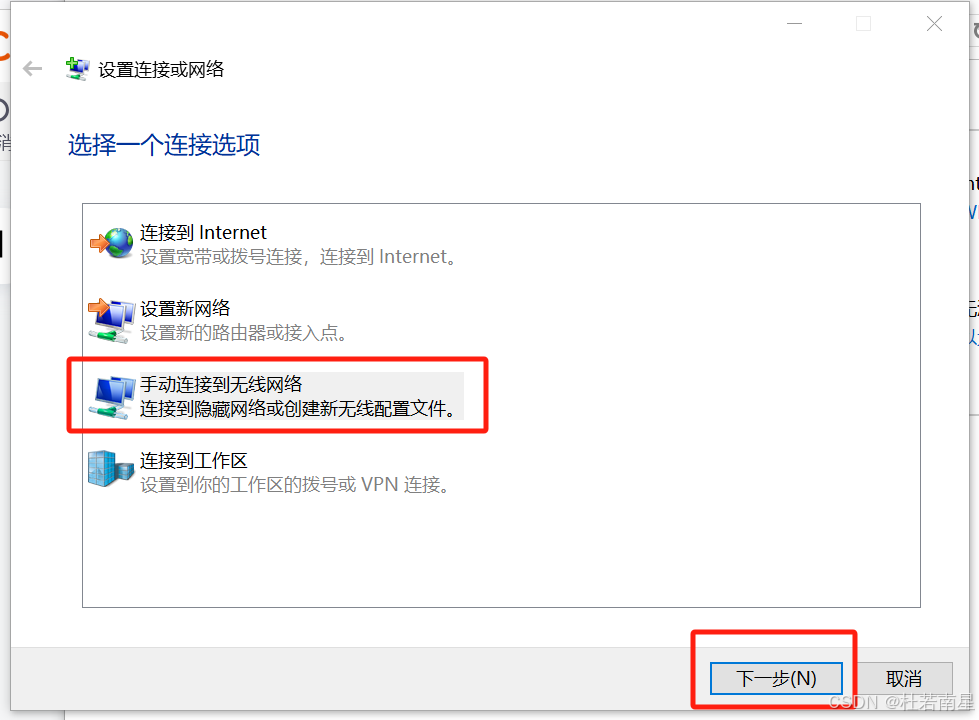The image size is (979, 720).
Task: Click description 设置到你的工作区的拨号或 VPN 连接
Action: pos(295,485)
